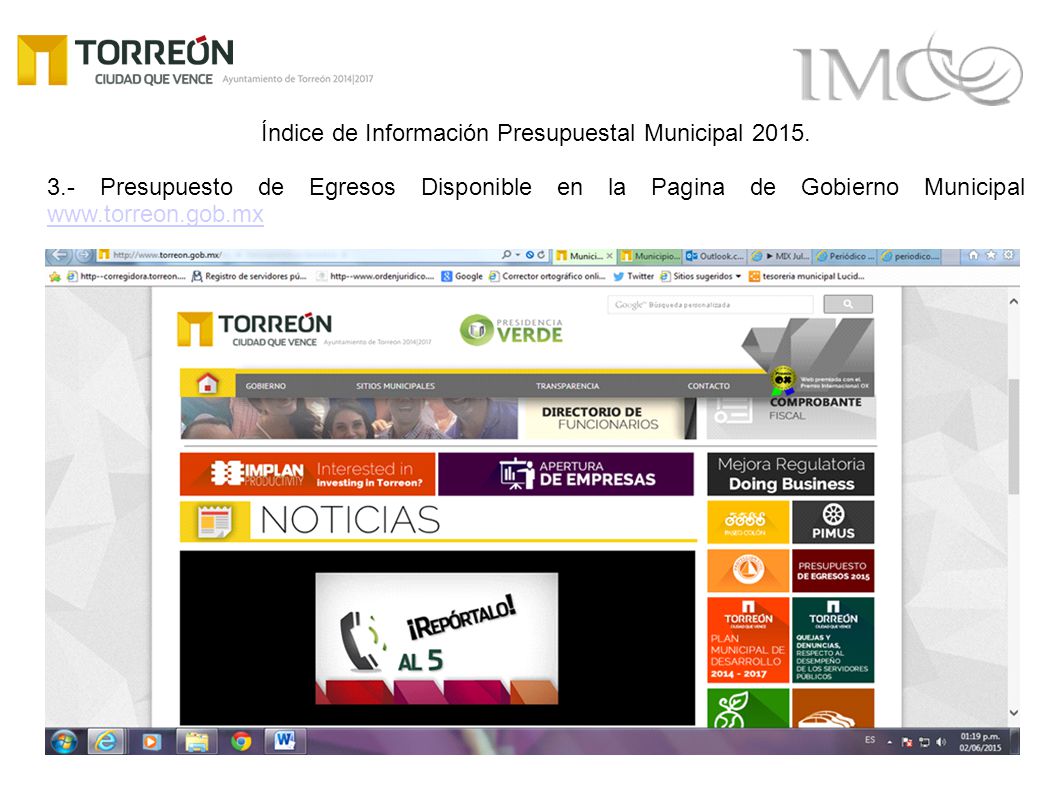Click the PIMUS tile

833,522
